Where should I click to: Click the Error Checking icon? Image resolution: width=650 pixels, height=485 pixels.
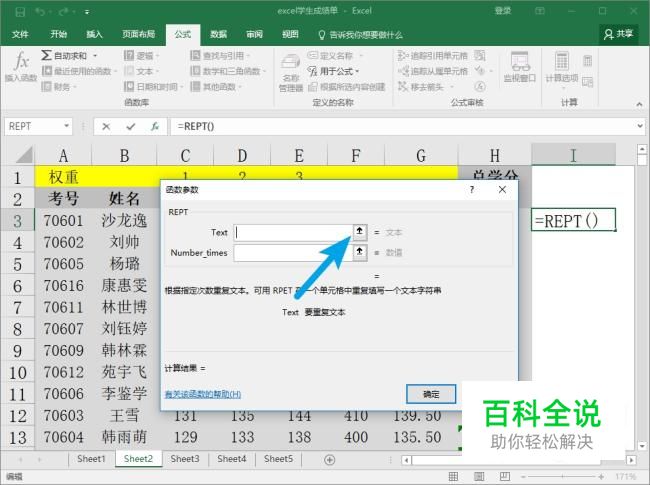480,71
